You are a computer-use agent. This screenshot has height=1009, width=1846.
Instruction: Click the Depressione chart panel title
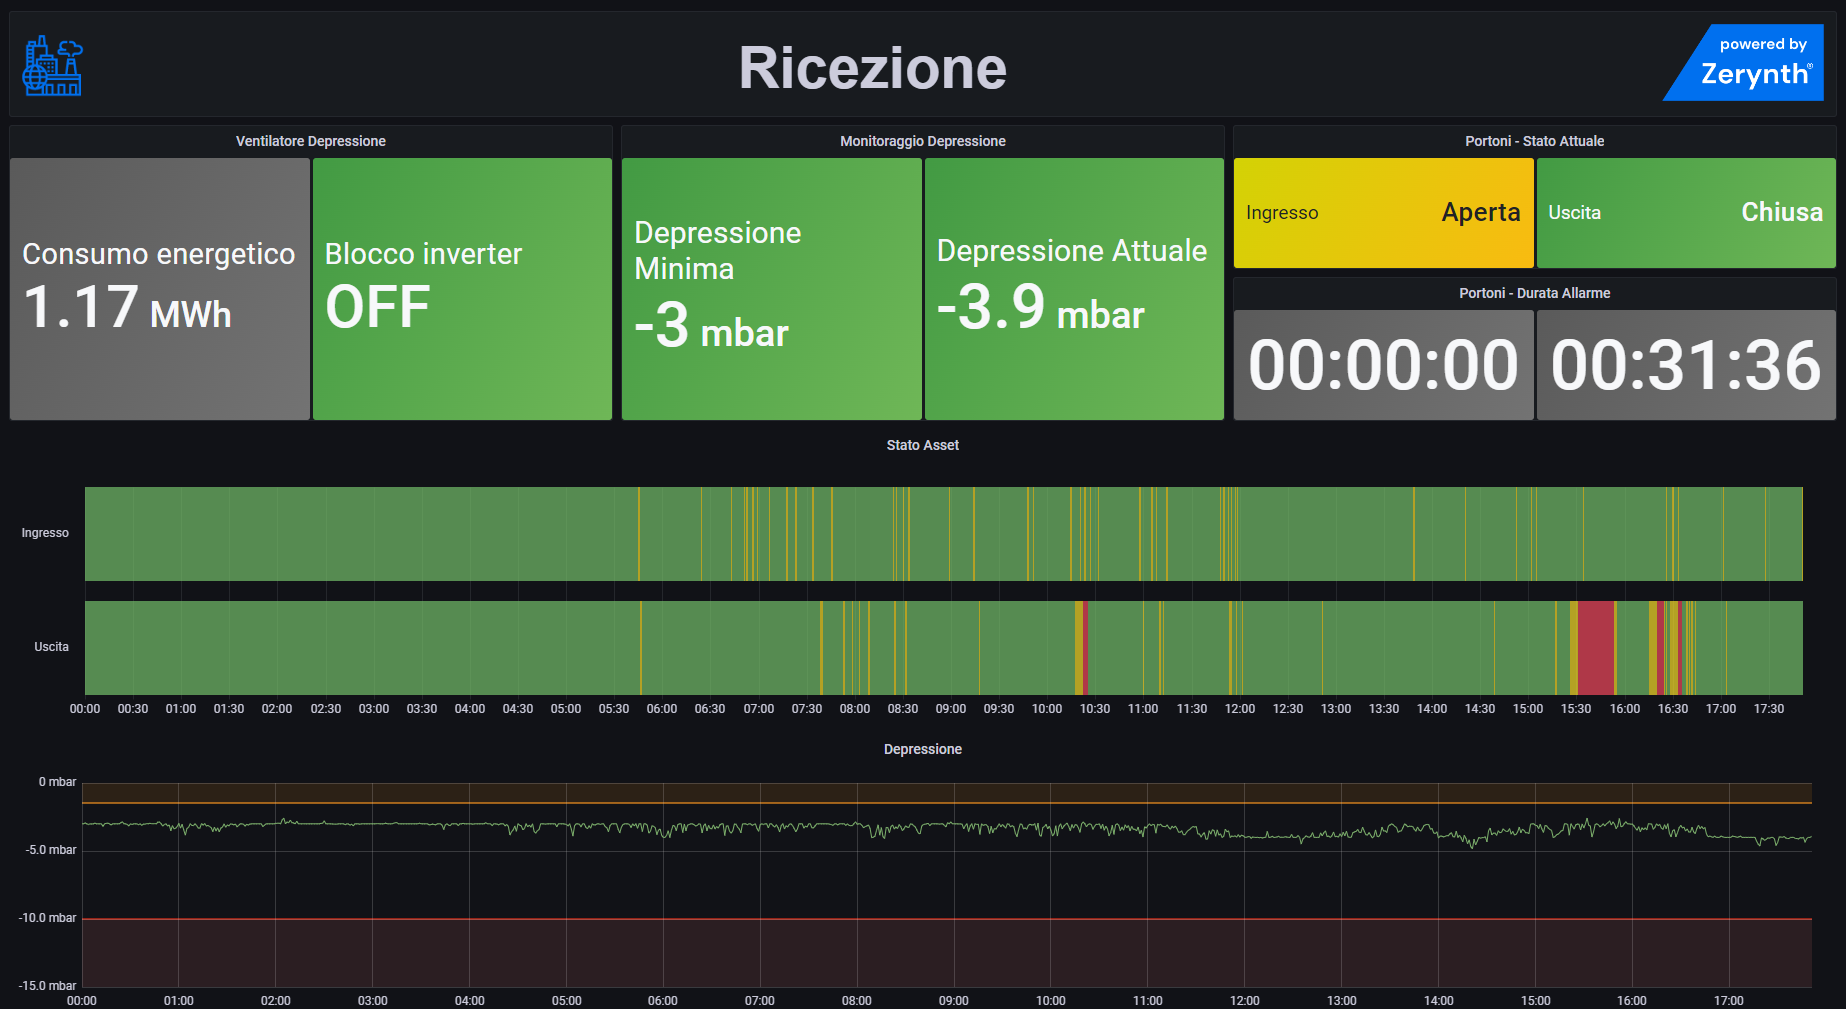point(922,749)
